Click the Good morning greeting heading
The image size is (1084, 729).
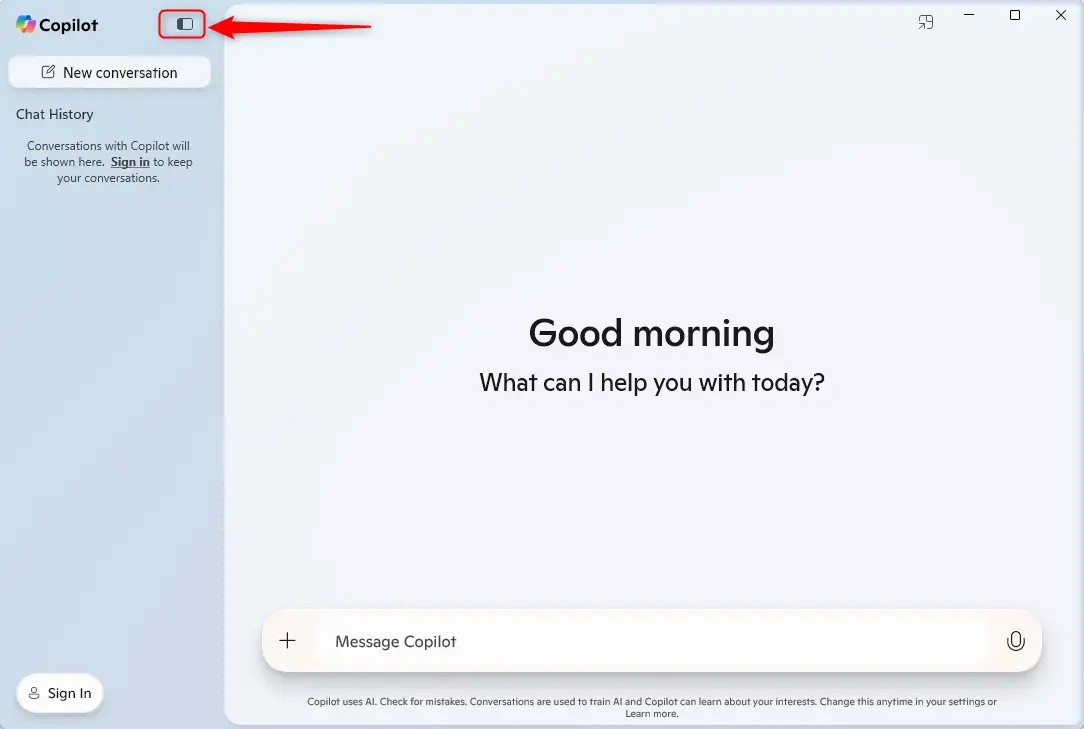point(651,333)
